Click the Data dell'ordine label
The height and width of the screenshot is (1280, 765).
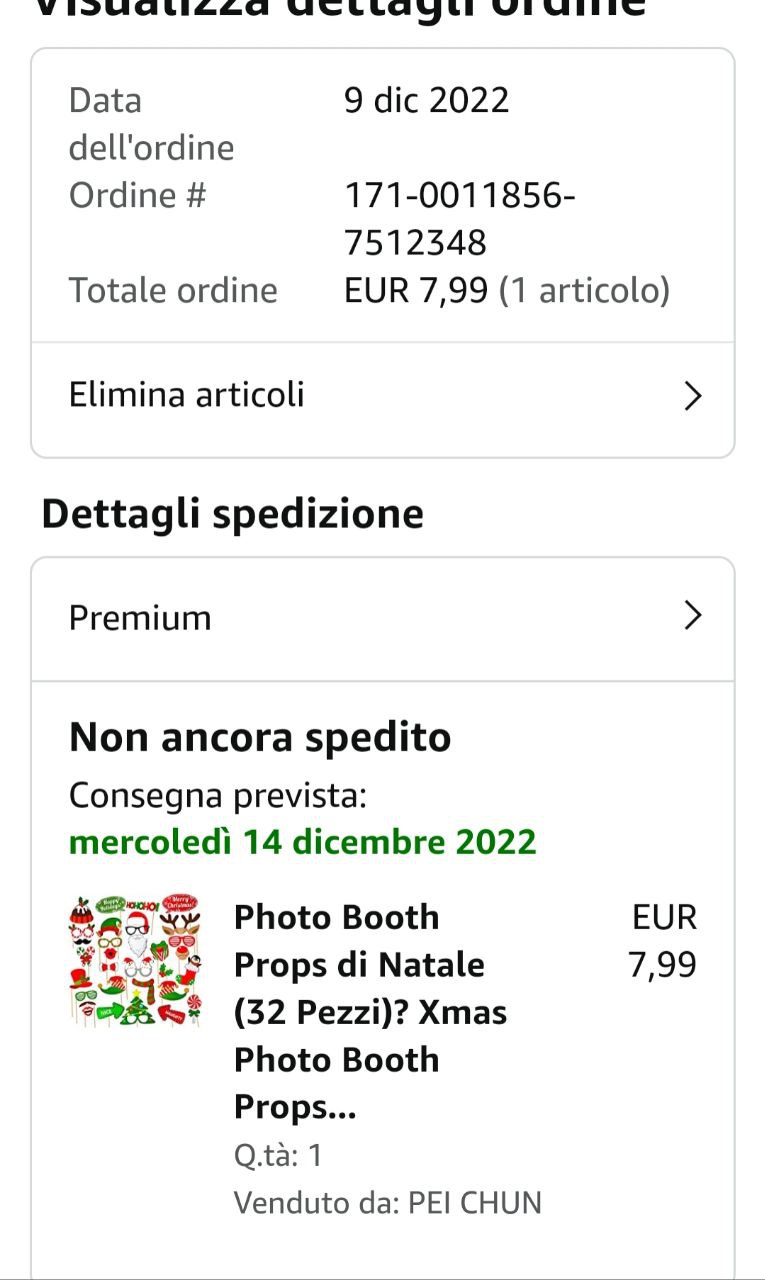[150, 124]
